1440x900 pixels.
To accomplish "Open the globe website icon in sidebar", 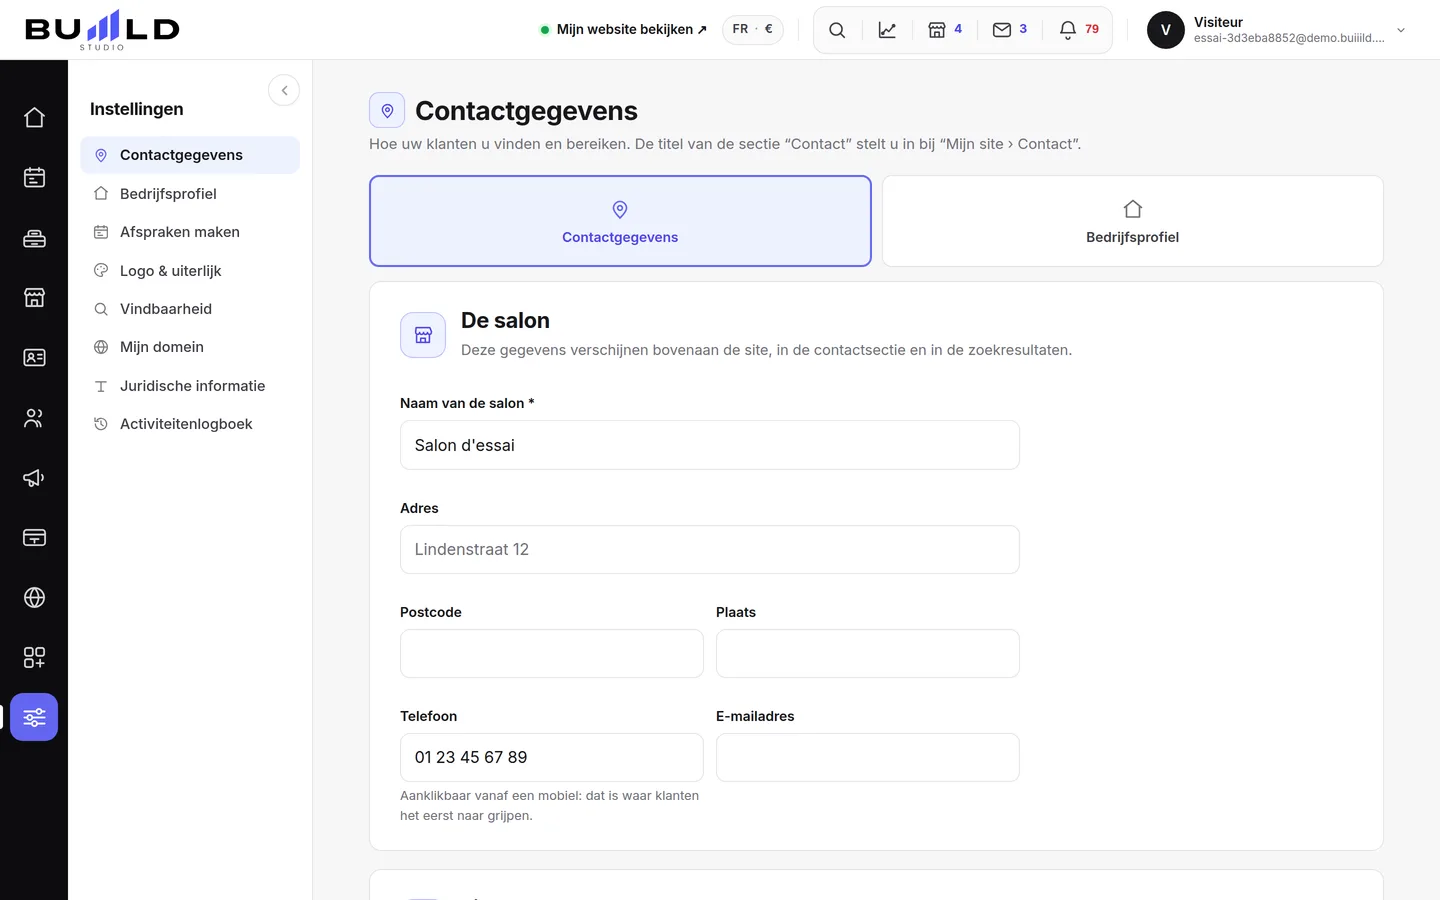I will [x=34, y=598].
